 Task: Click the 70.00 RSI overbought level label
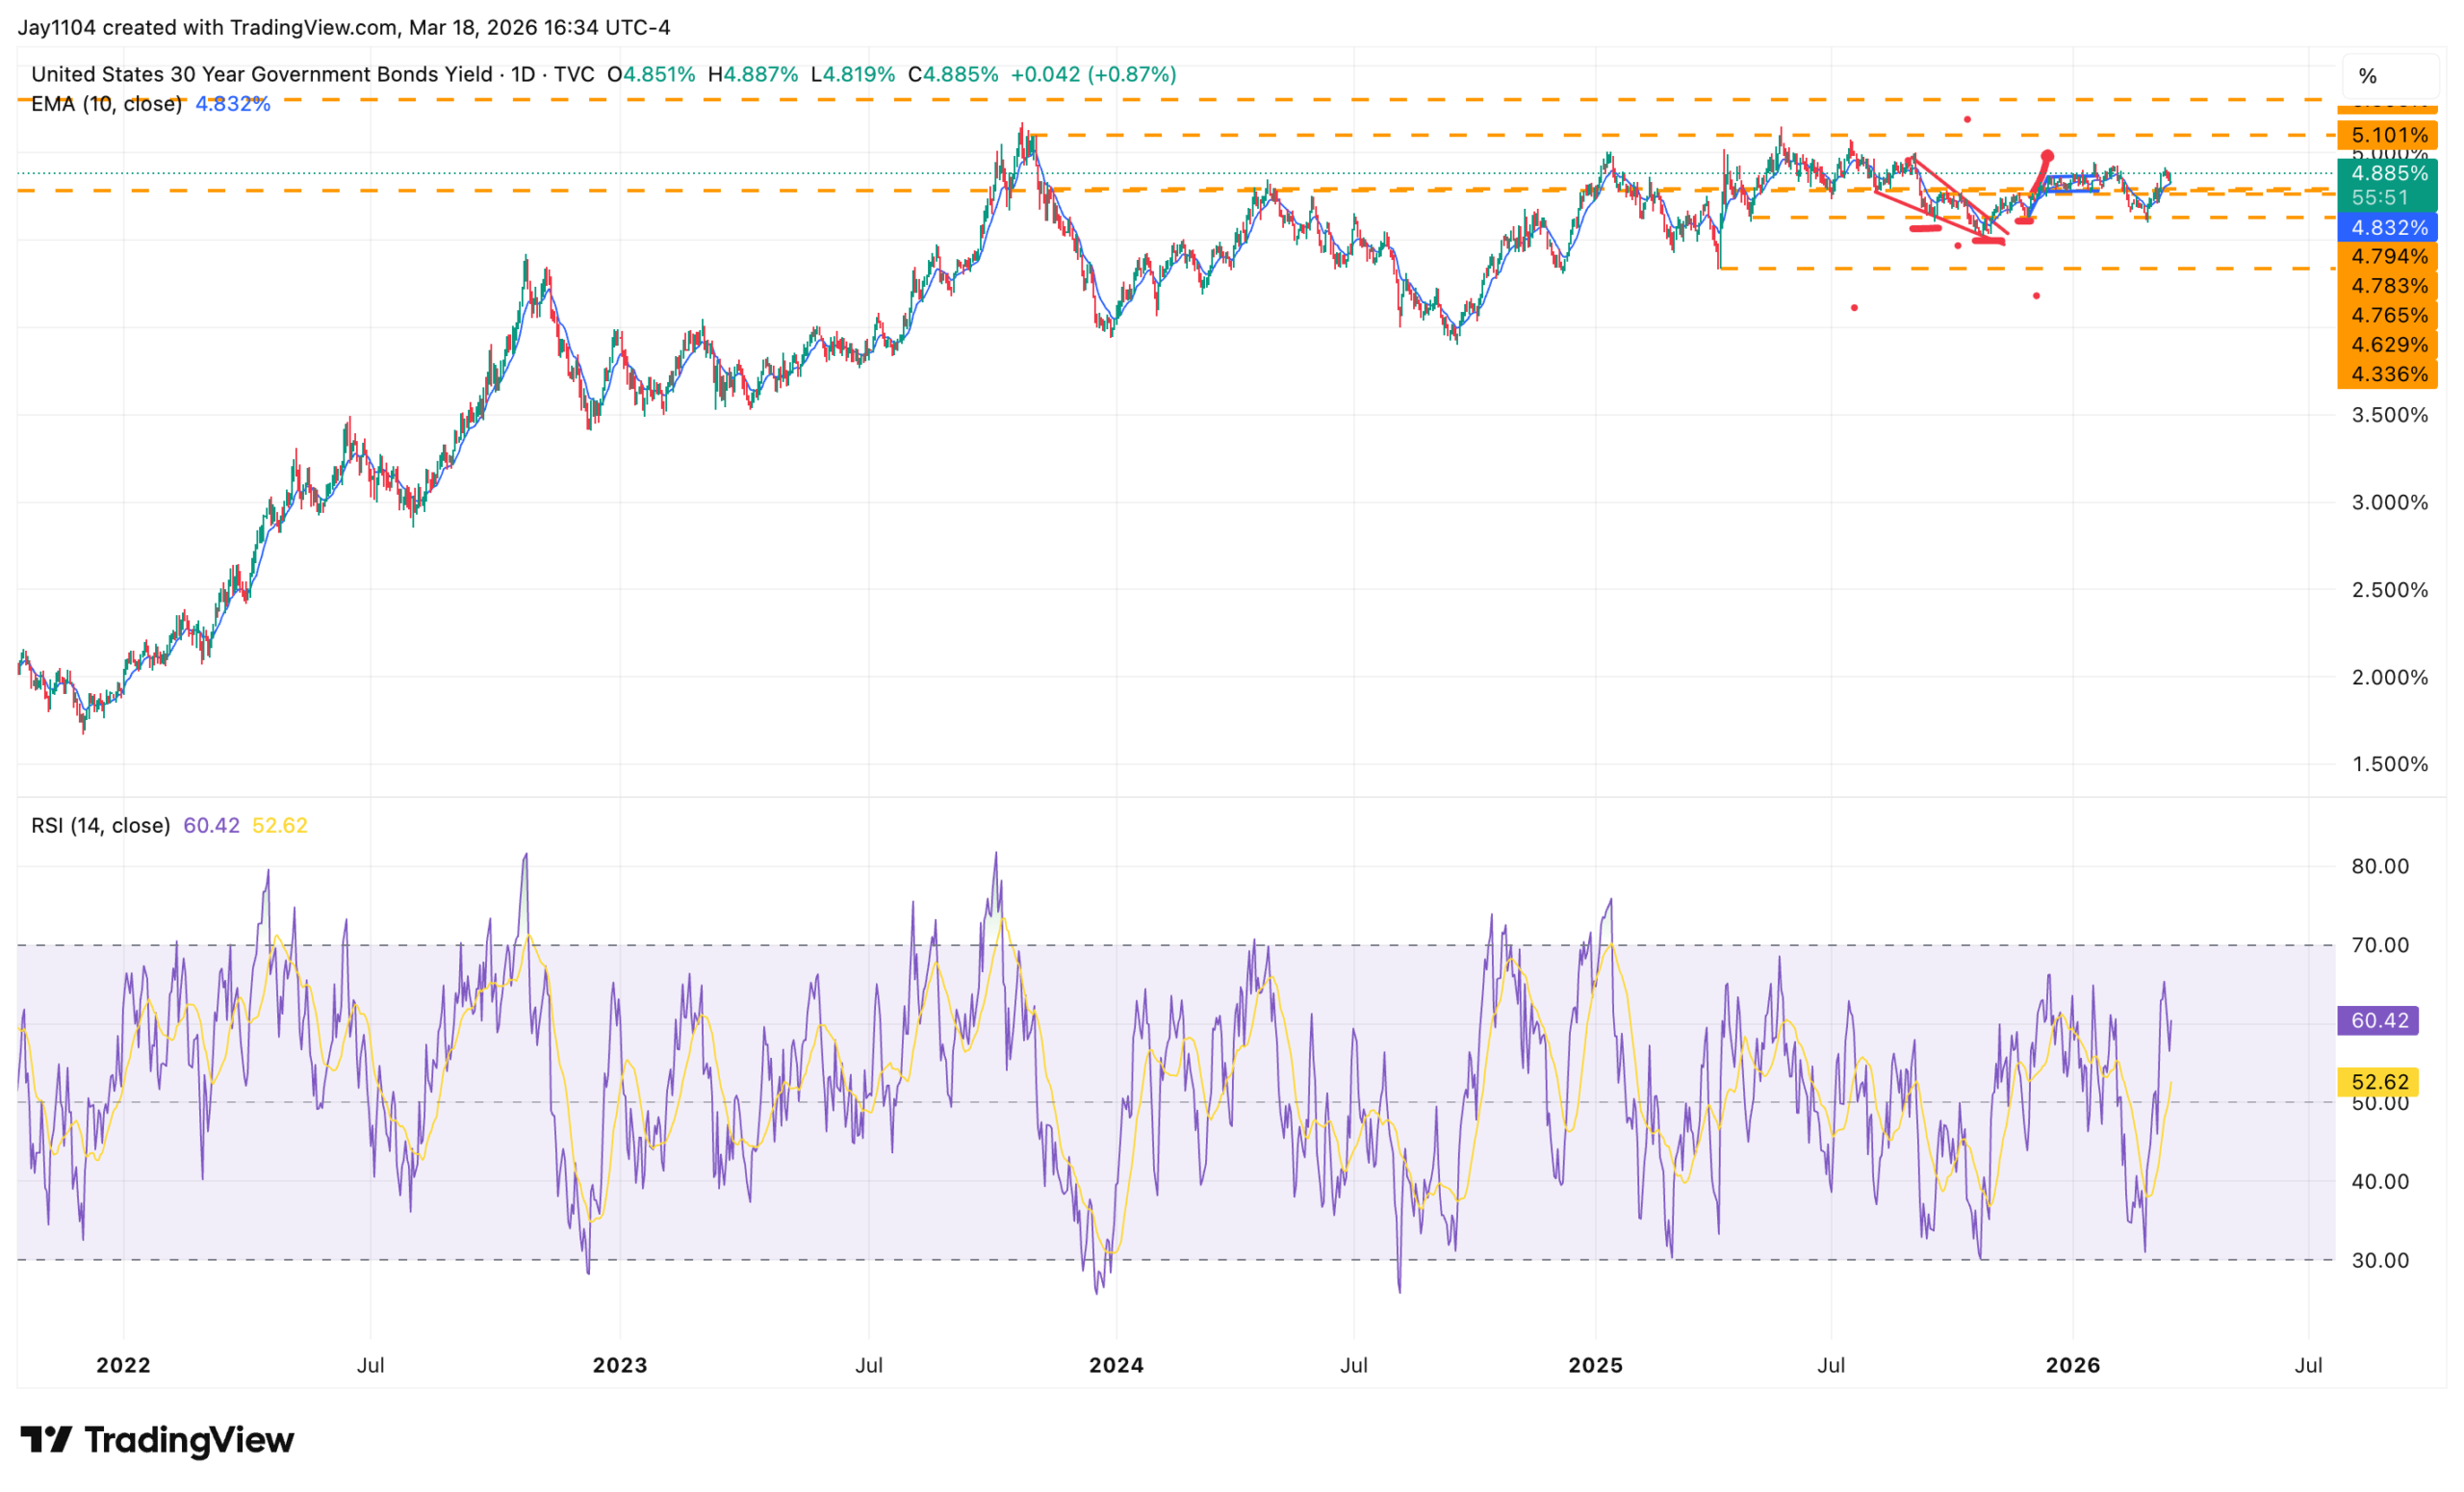[x=2379, y=945]
